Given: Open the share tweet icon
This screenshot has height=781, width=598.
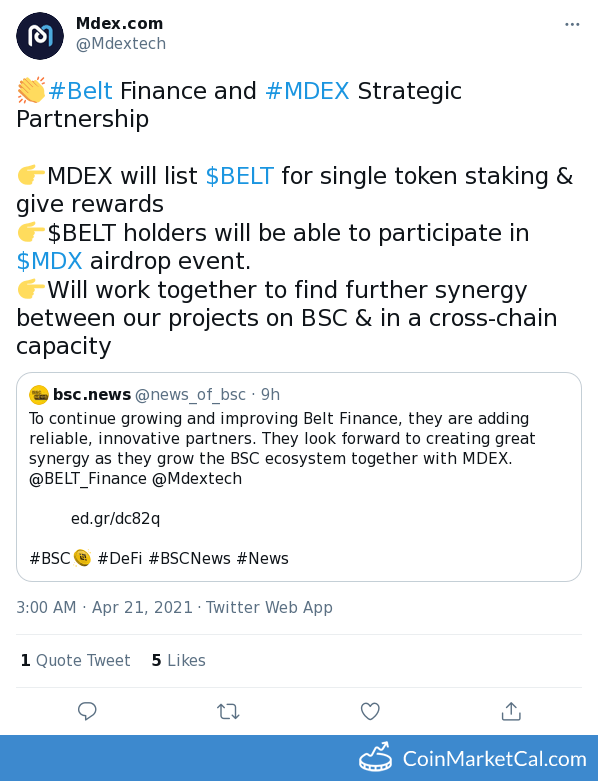Looking at the screenshot, I should click(x=511, y=711).
